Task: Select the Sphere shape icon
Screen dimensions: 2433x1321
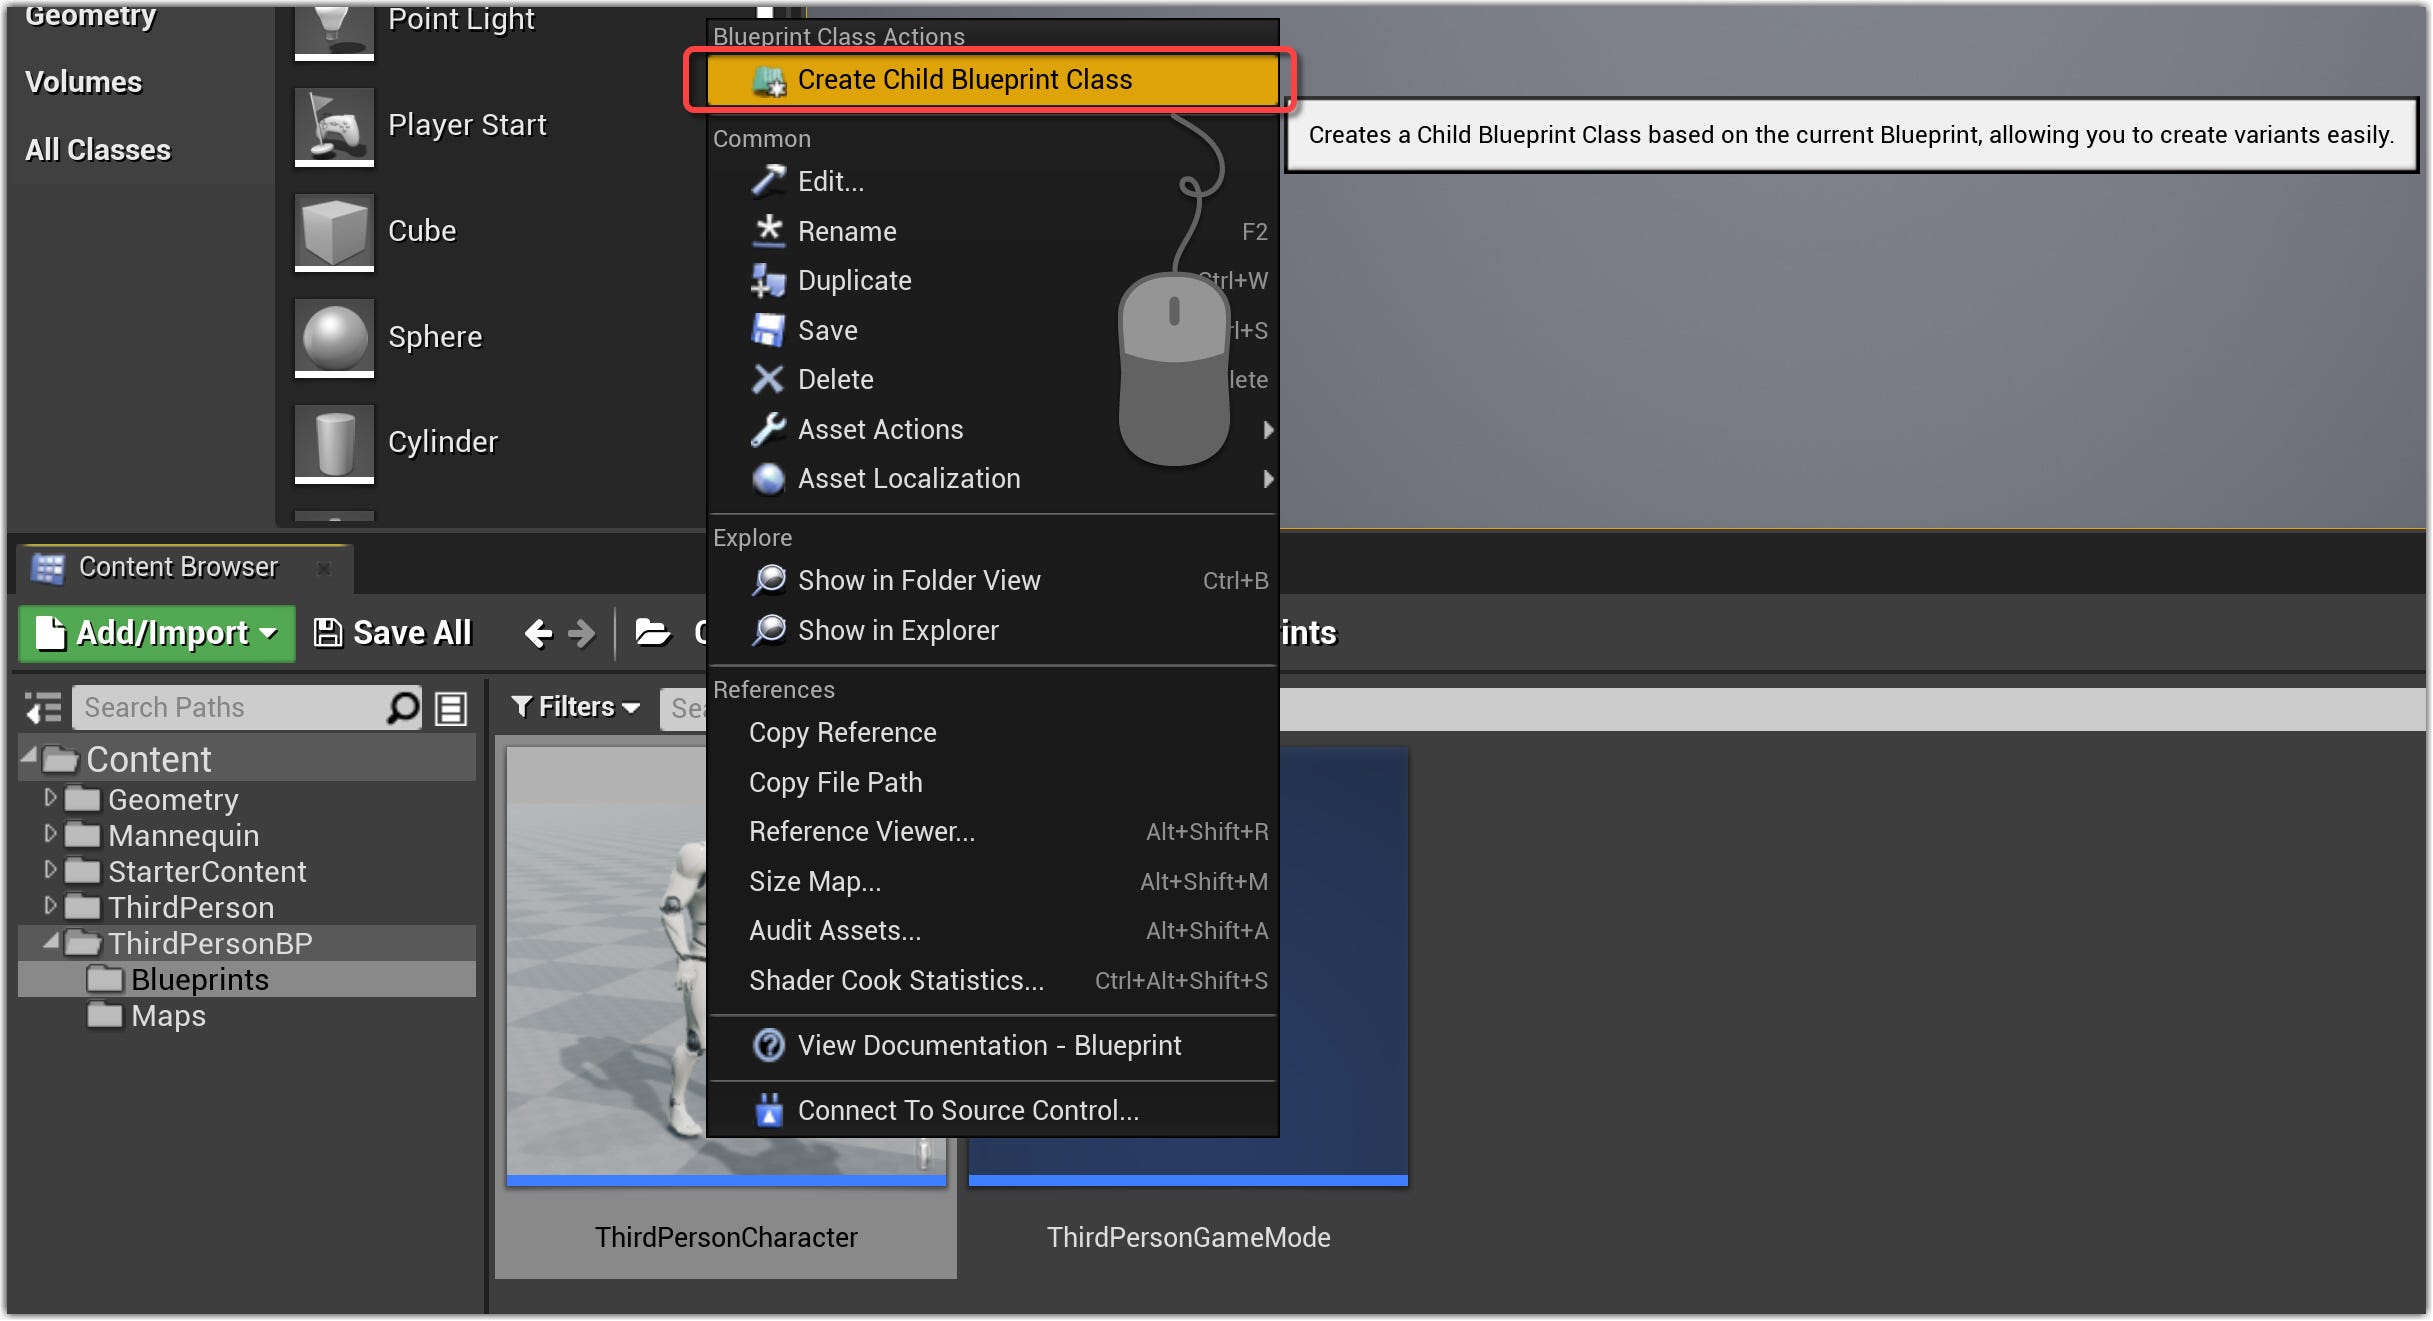Action: [334, 338]
